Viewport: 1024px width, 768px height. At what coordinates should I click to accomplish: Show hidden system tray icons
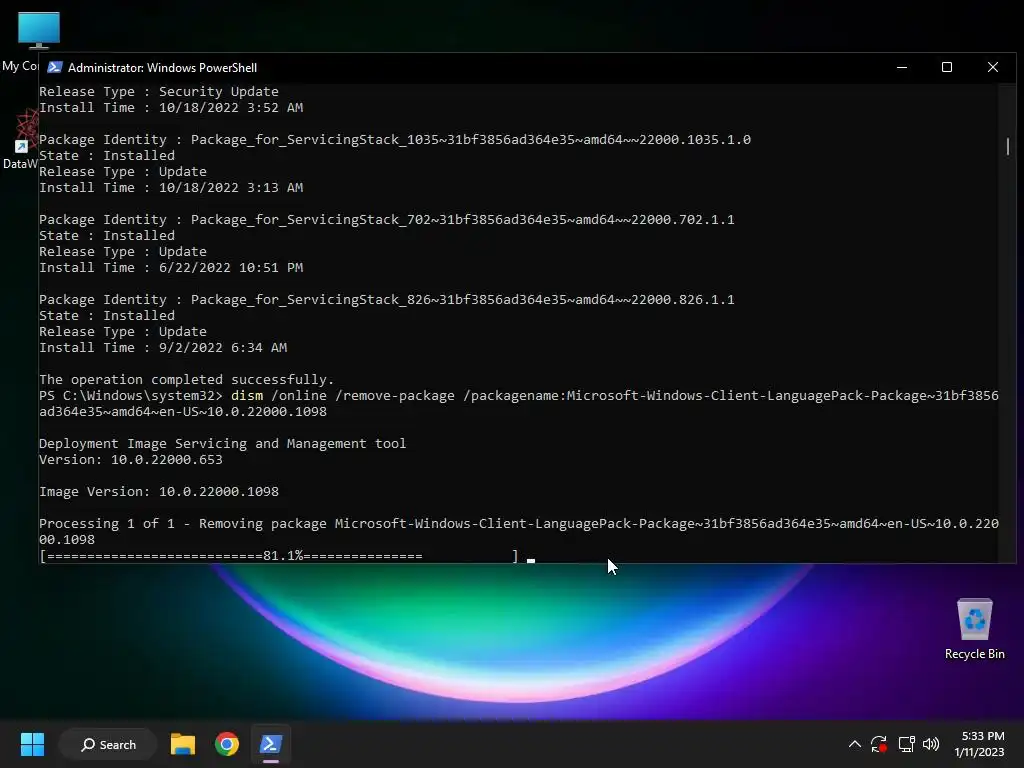pos(854,744)
